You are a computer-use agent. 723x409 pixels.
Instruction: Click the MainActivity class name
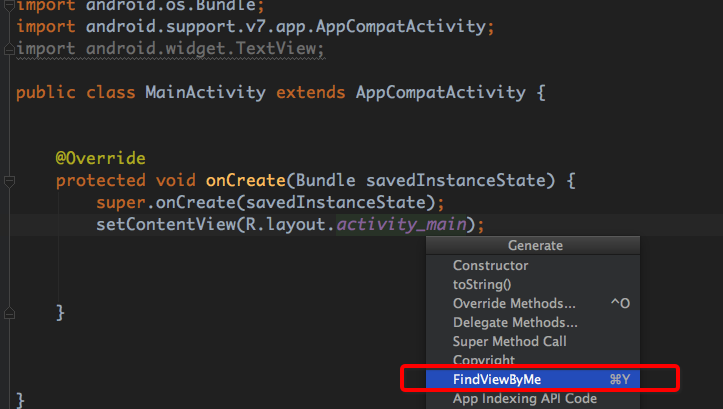tap(205, 93)
